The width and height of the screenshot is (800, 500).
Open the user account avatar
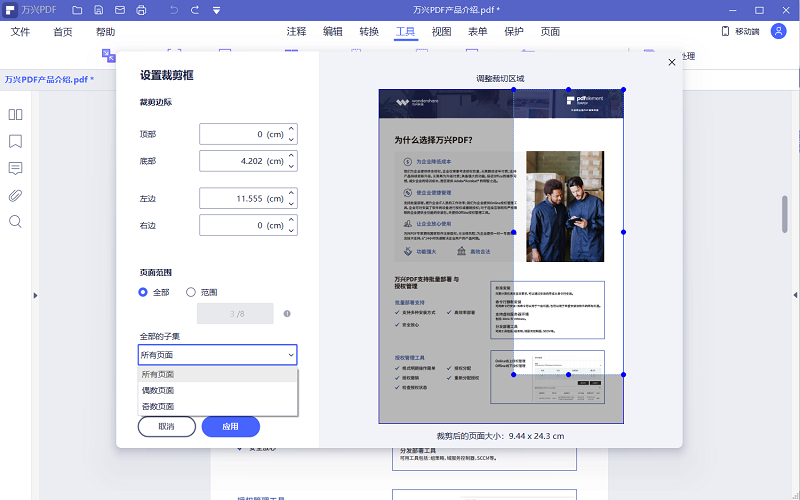779,31
